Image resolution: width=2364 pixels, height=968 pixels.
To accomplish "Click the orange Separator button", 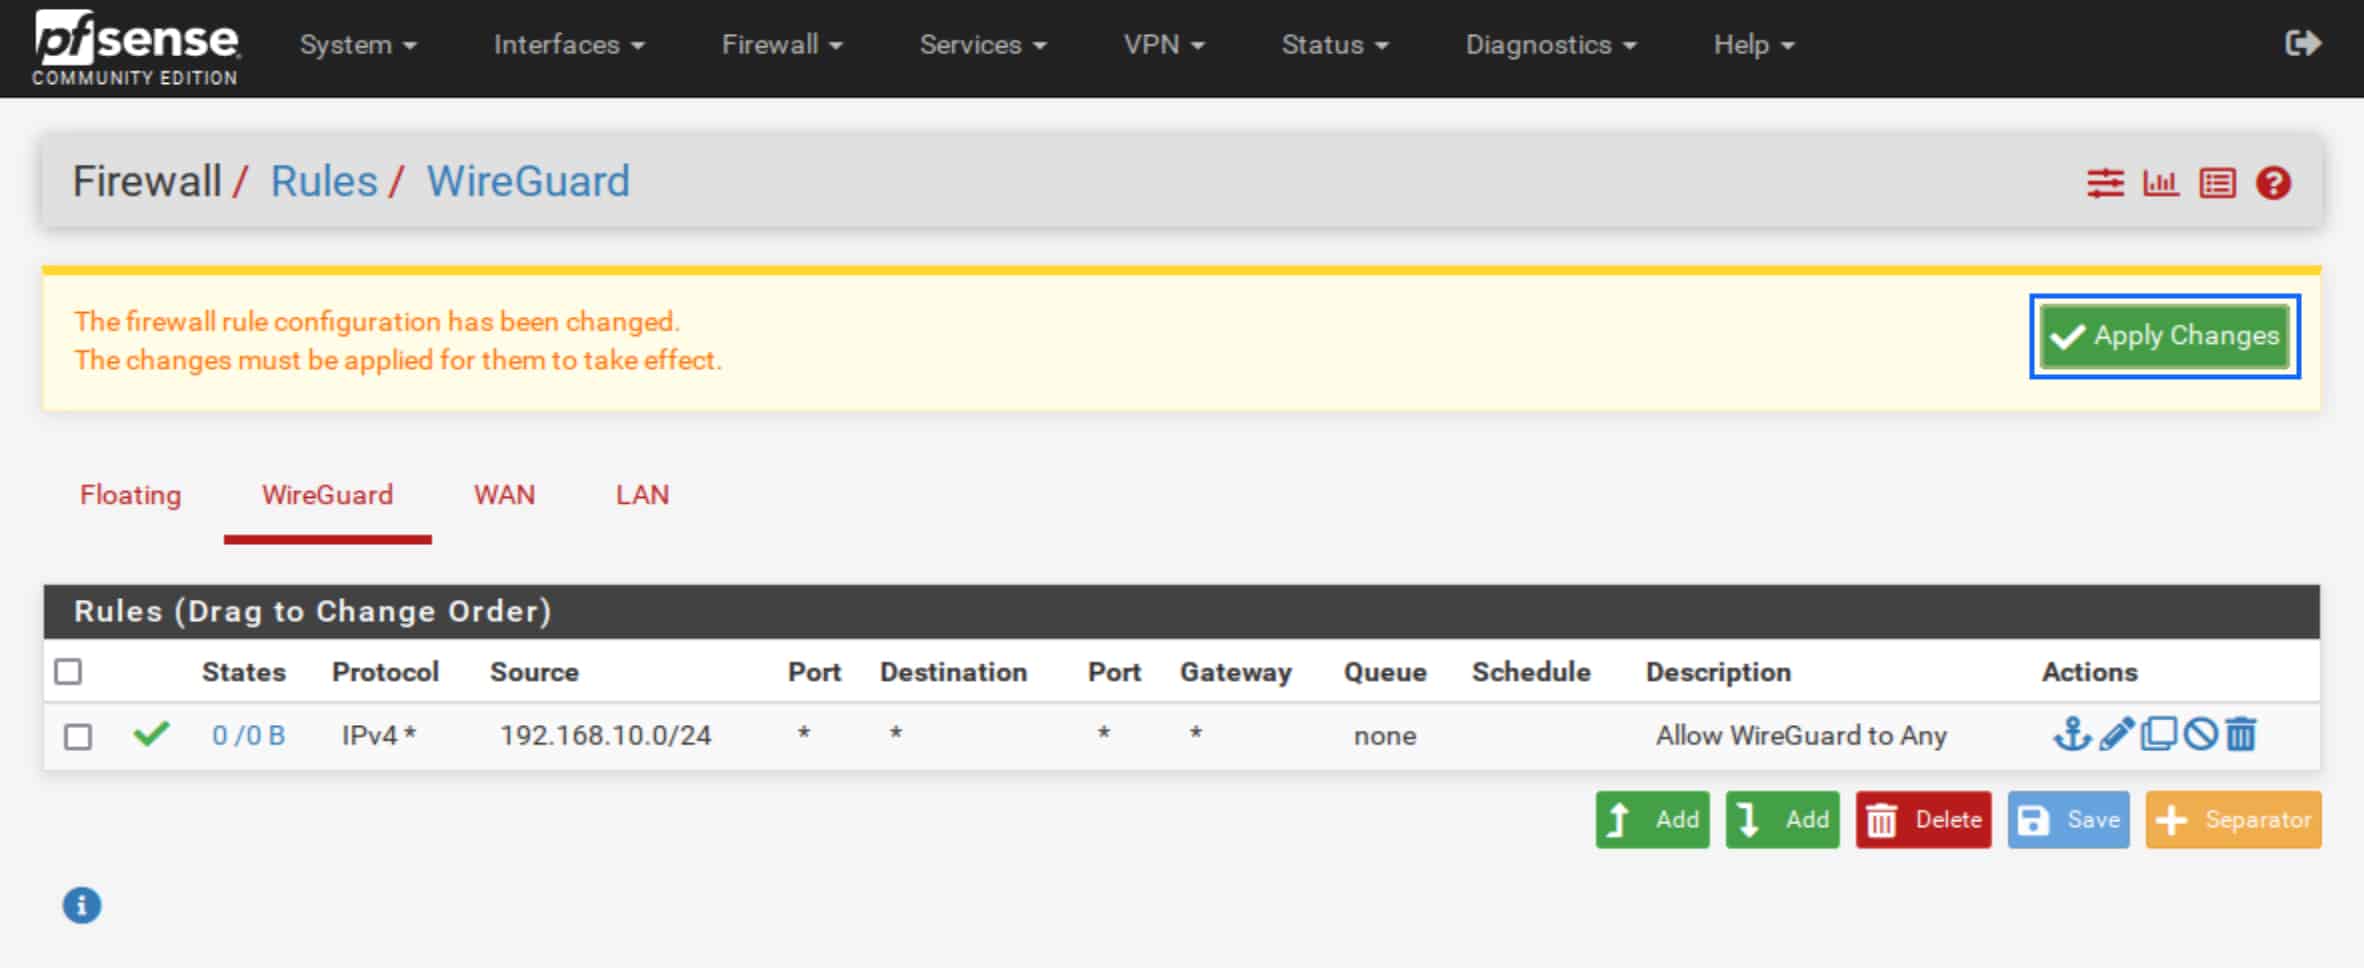I will (x=2233, y=820).
